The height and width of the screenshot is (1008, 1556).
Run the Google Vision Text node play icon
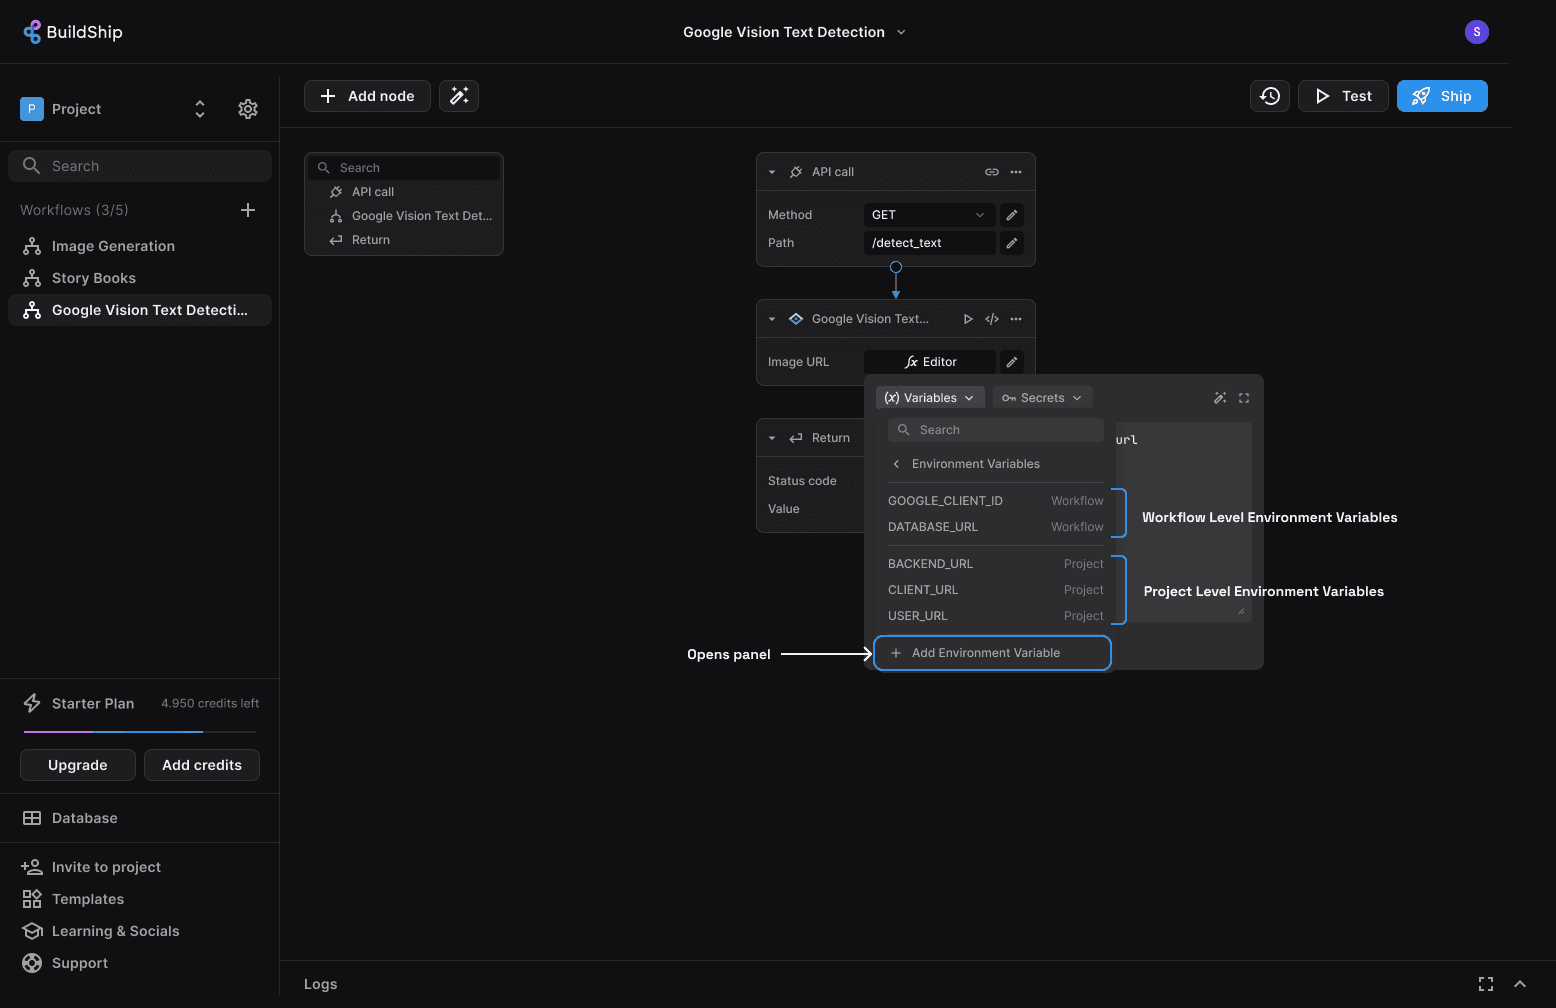(967, 319)
